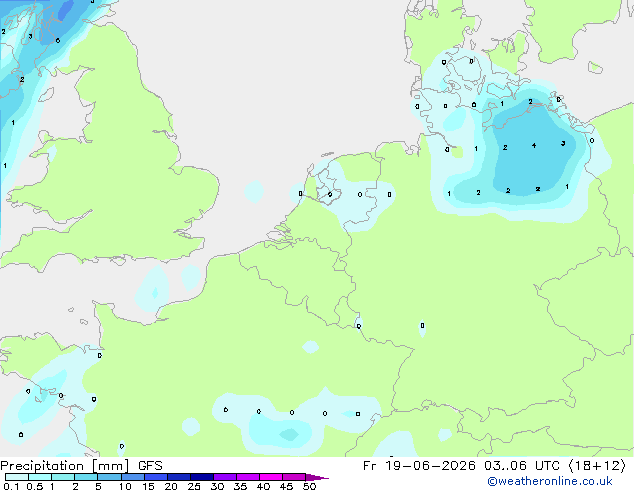Select the 30–35 mm purple legend swatch
Viewport: 634px width, 490px height.
(x=225, y=477)
